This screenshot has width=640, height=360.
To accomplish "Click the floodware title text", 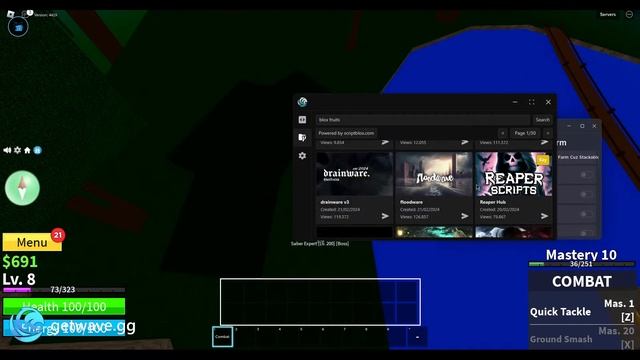I will click(411, 202).
